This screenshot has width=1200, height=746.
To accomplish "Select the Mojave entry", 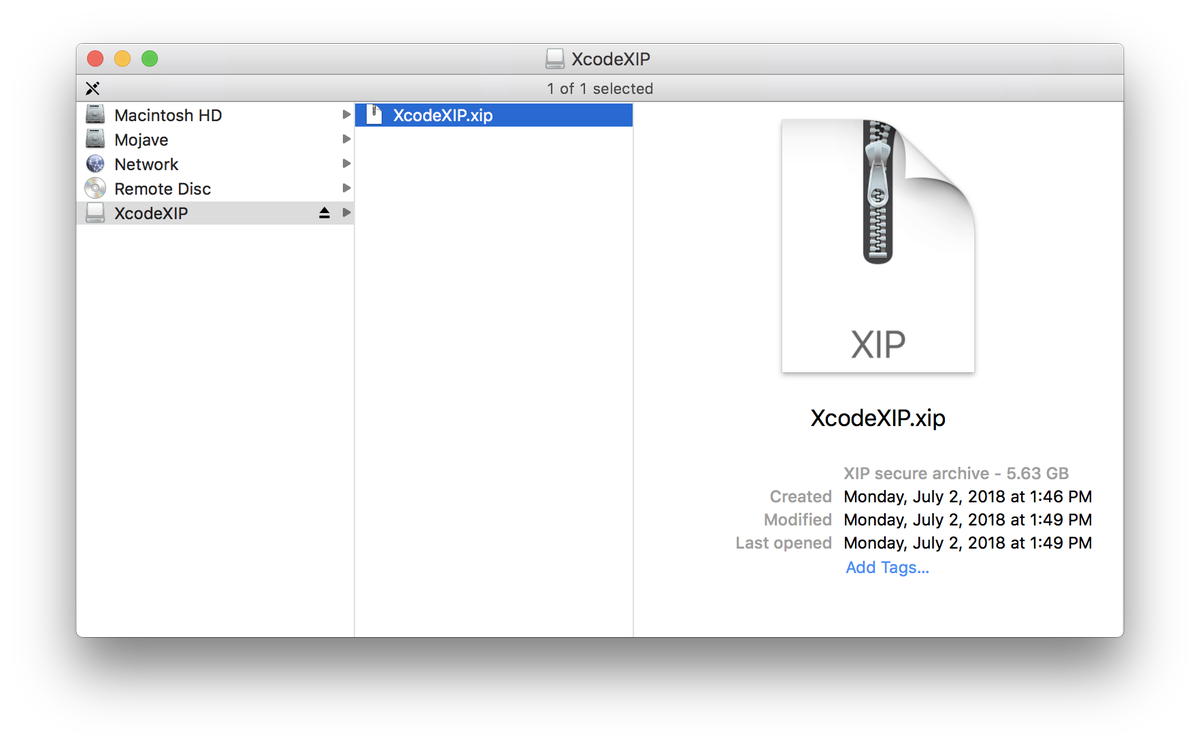I will coord(215,140).
